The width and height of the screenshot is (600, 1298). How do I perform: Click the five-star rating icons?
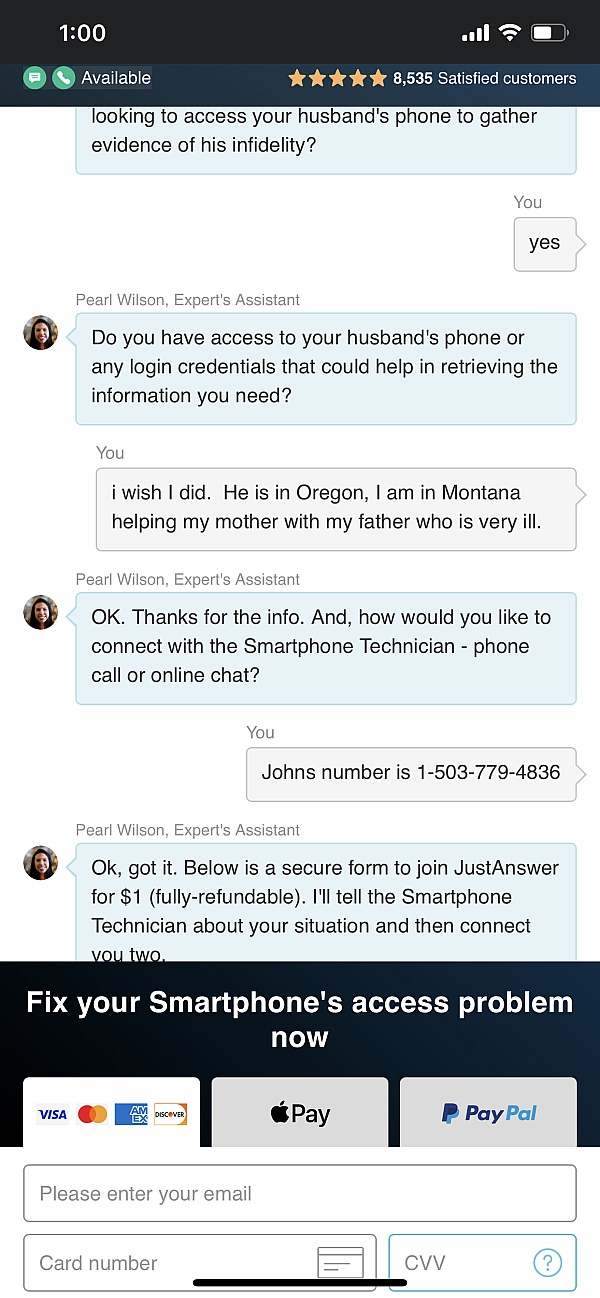point(337,78)
